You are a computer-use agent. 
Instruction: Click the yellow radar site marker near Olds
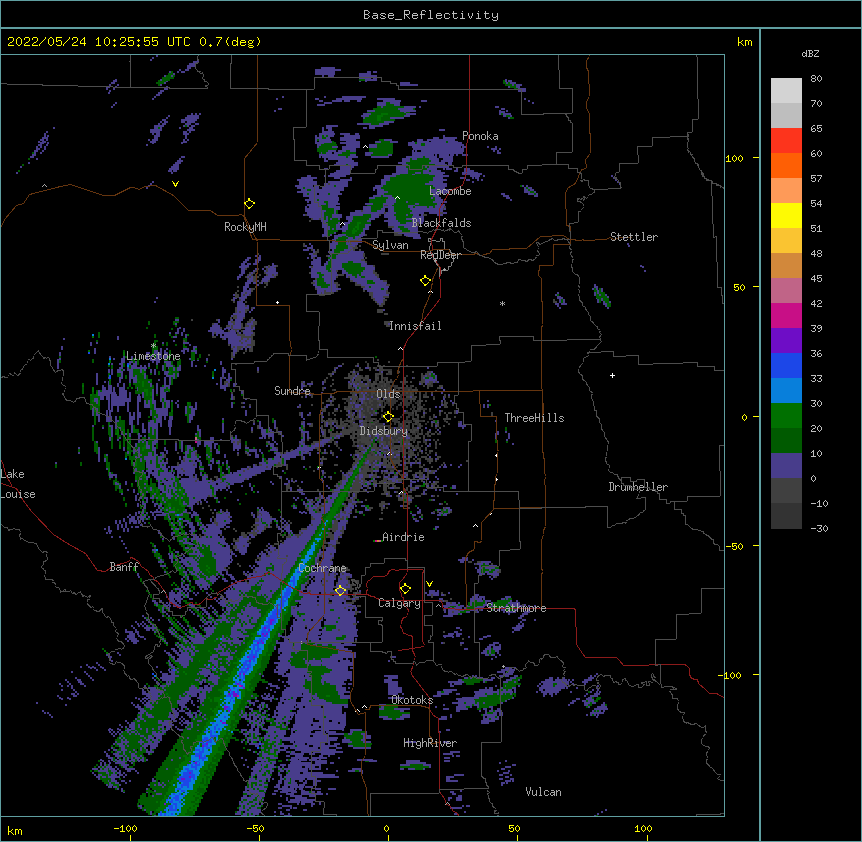pyautogui.click(x=388, y=416)
